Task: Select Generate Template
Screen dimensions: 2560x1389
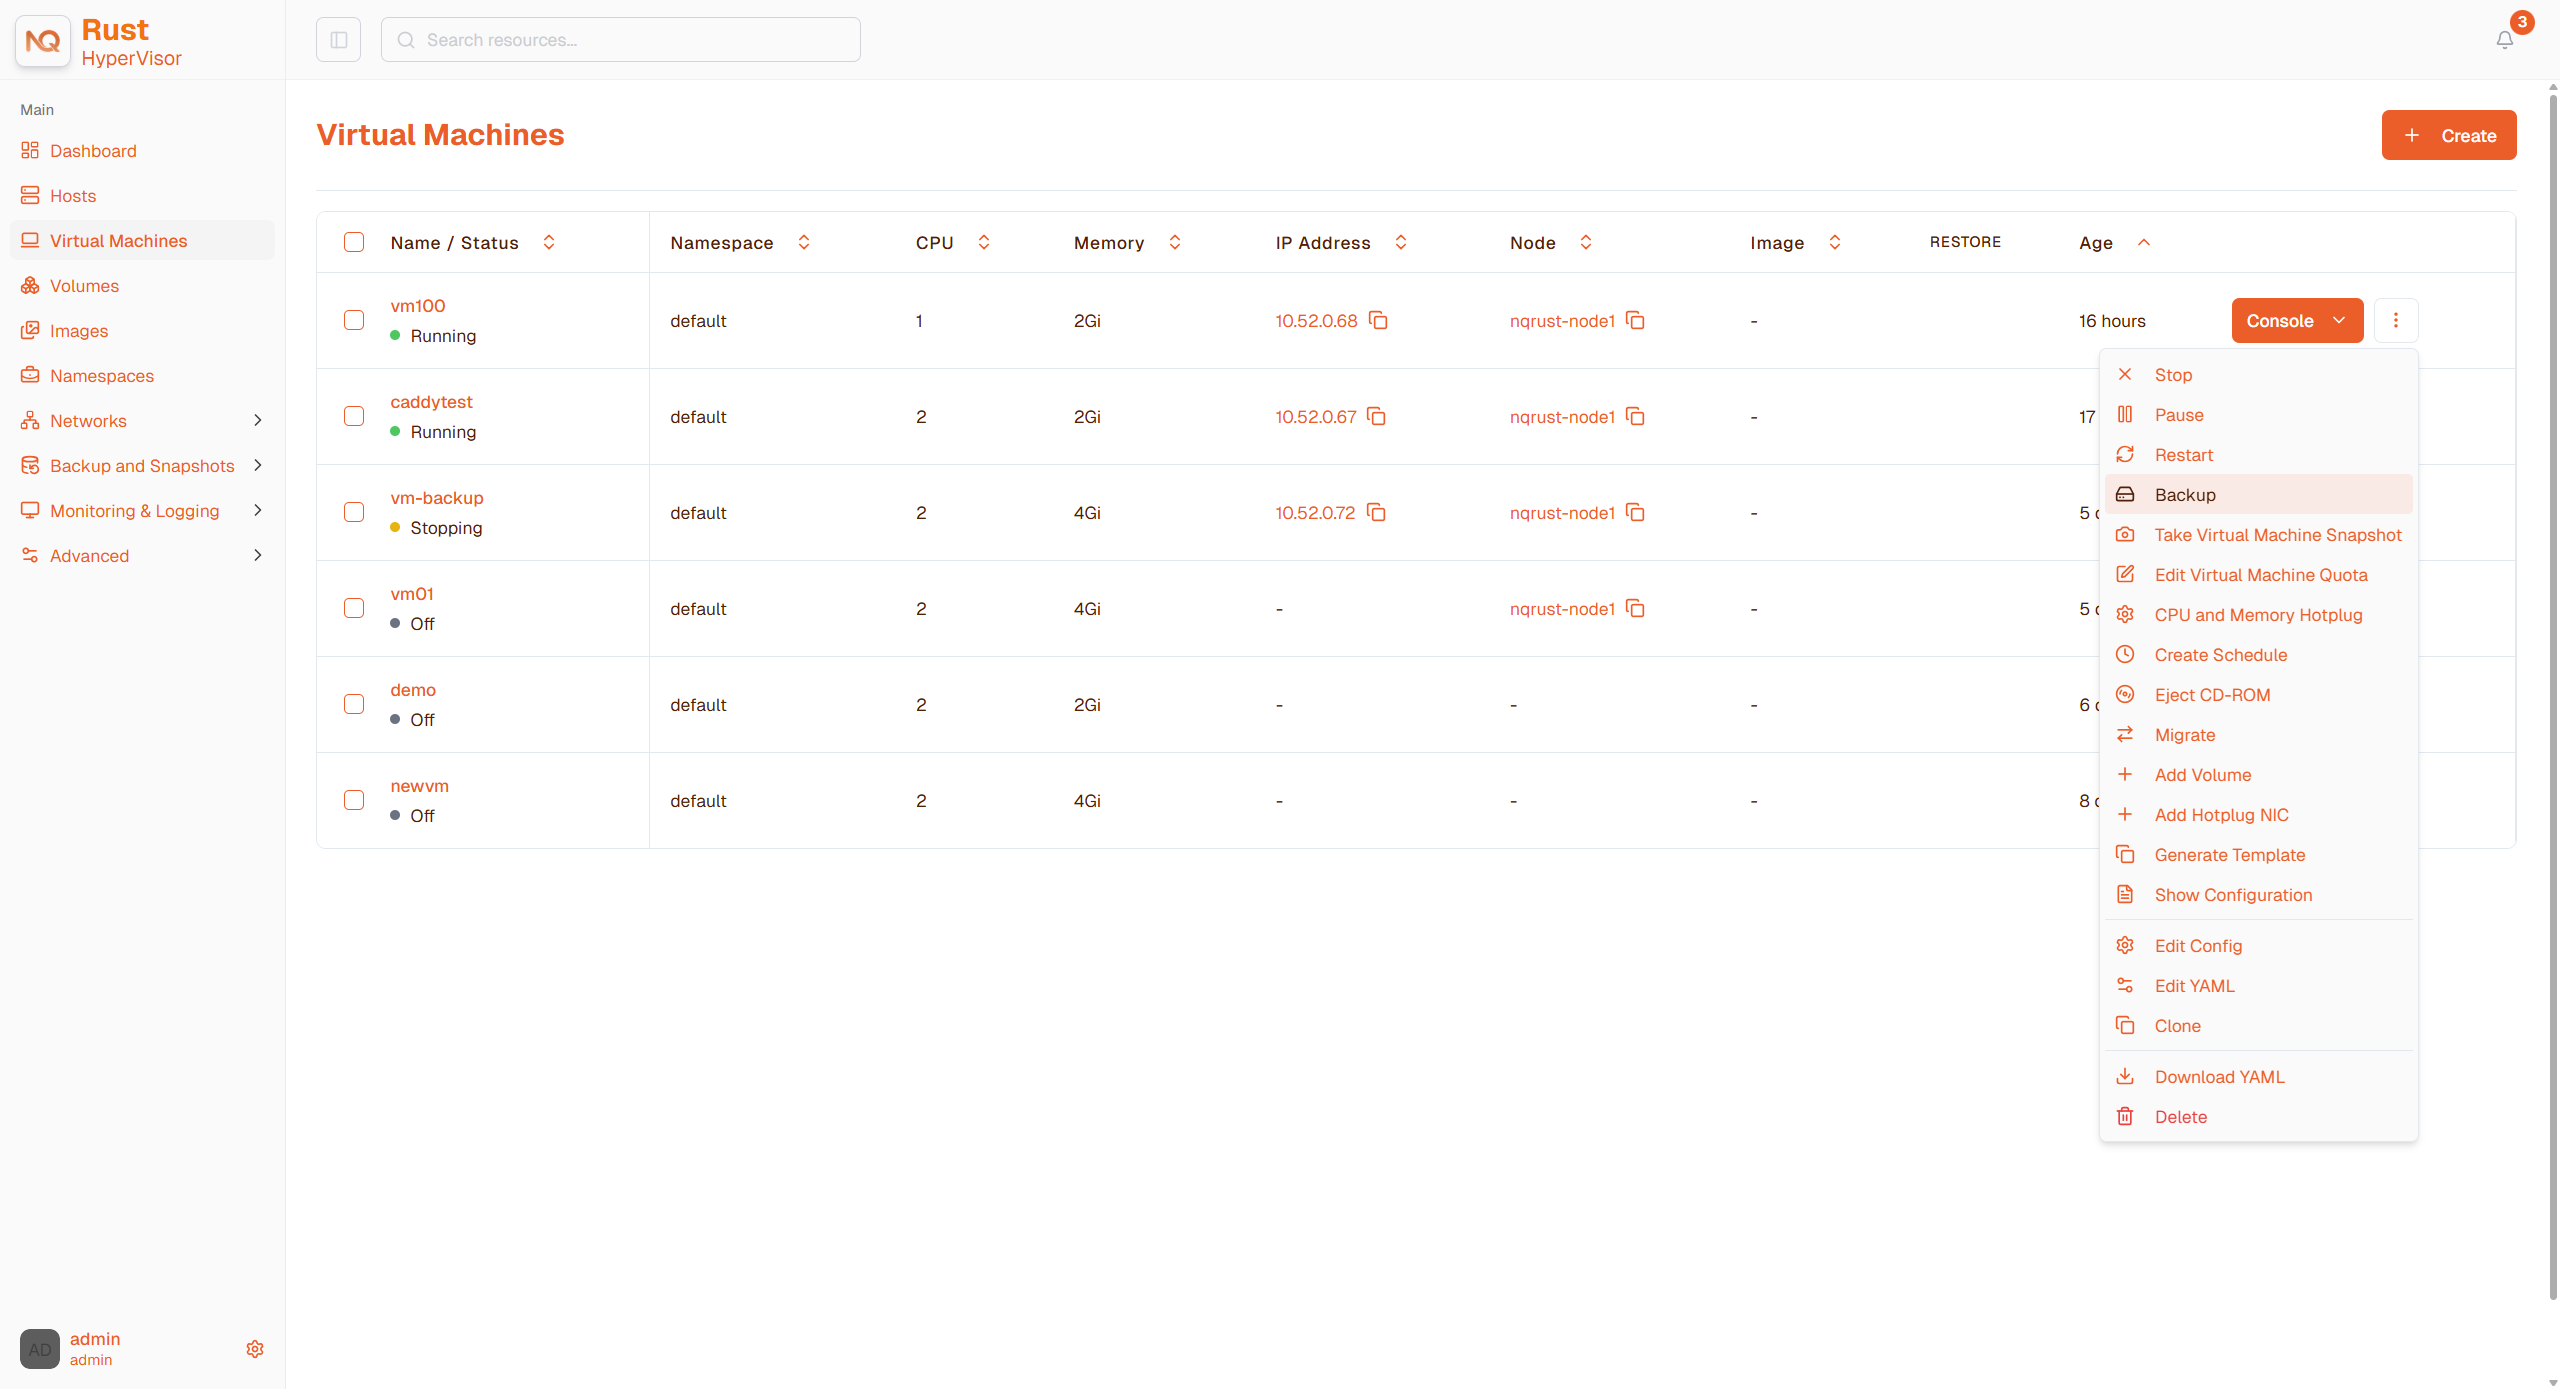Action: pos(2258,855)
